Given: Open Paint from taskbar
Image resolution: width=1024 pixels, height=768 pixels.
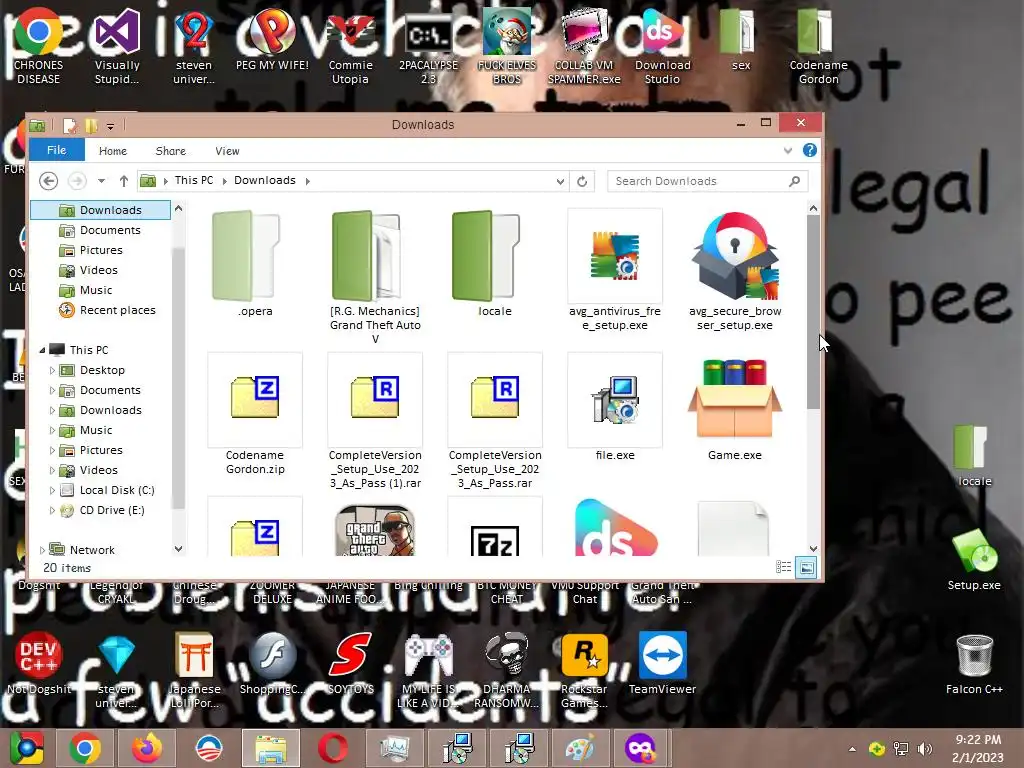Looking at the screenshot, I should click(581, 748).
